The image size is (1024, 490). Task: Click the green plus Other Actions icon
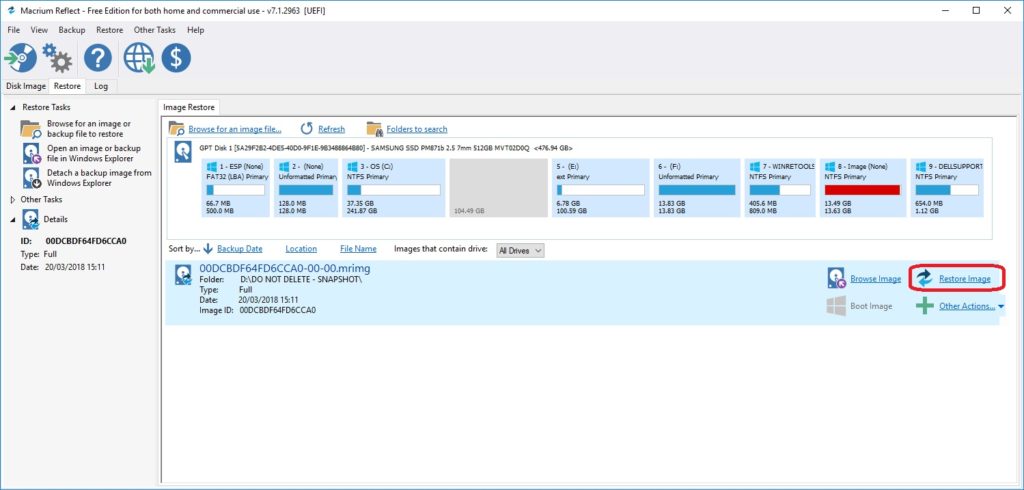tap(924, 306)
